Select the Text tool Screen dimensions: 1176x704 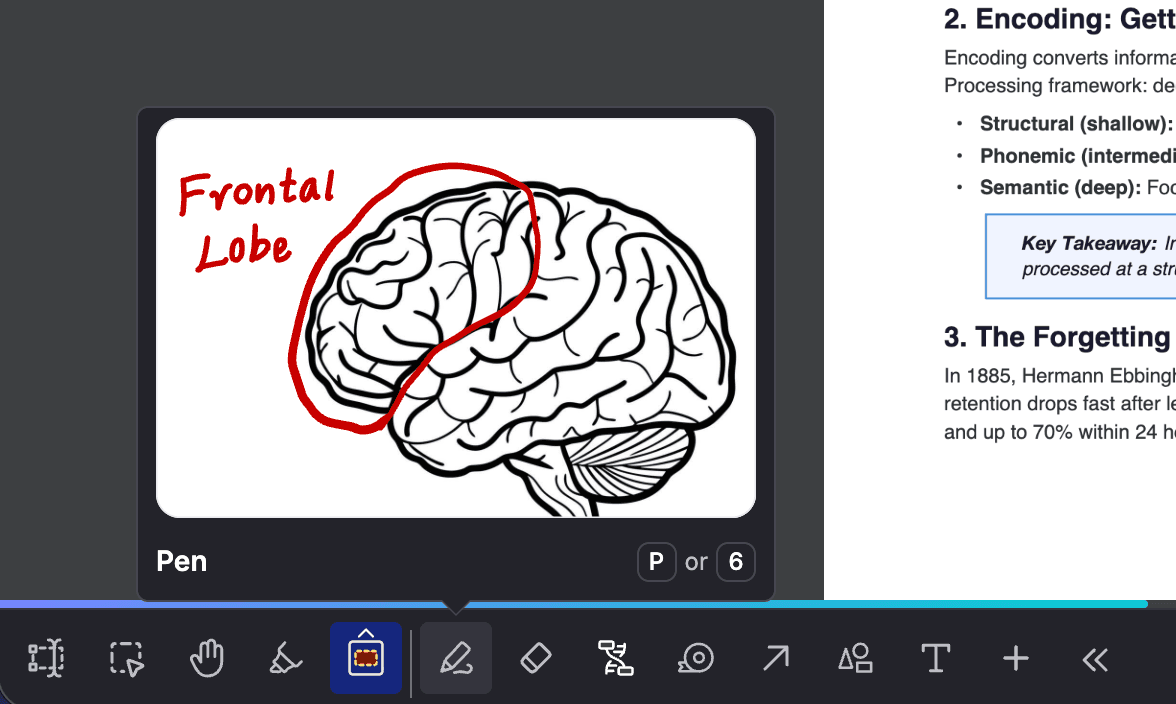pos(935,658)
